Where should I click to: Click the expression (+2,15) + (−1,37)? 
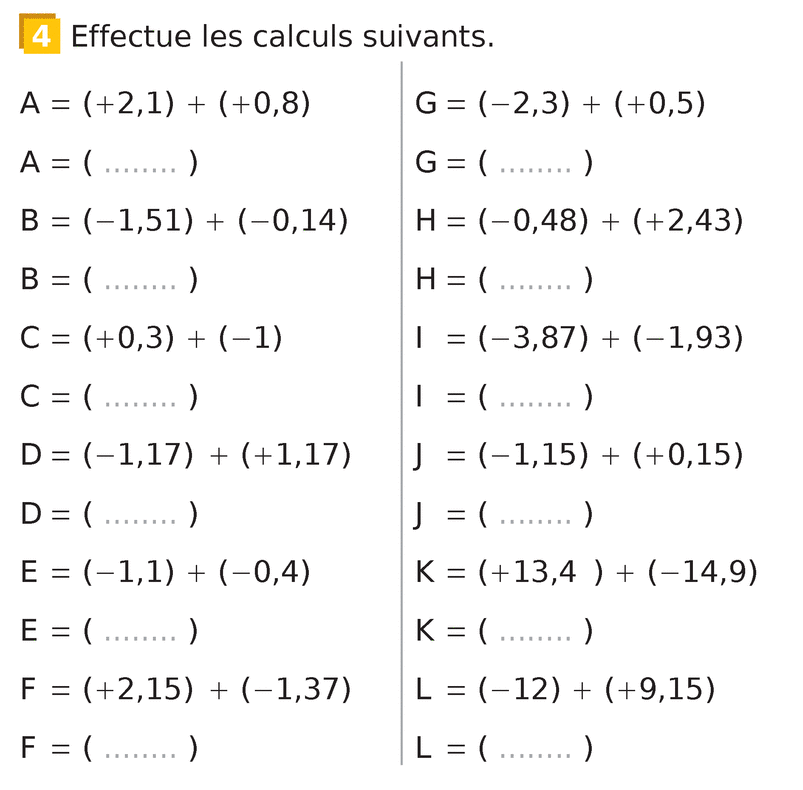(217, 690)
